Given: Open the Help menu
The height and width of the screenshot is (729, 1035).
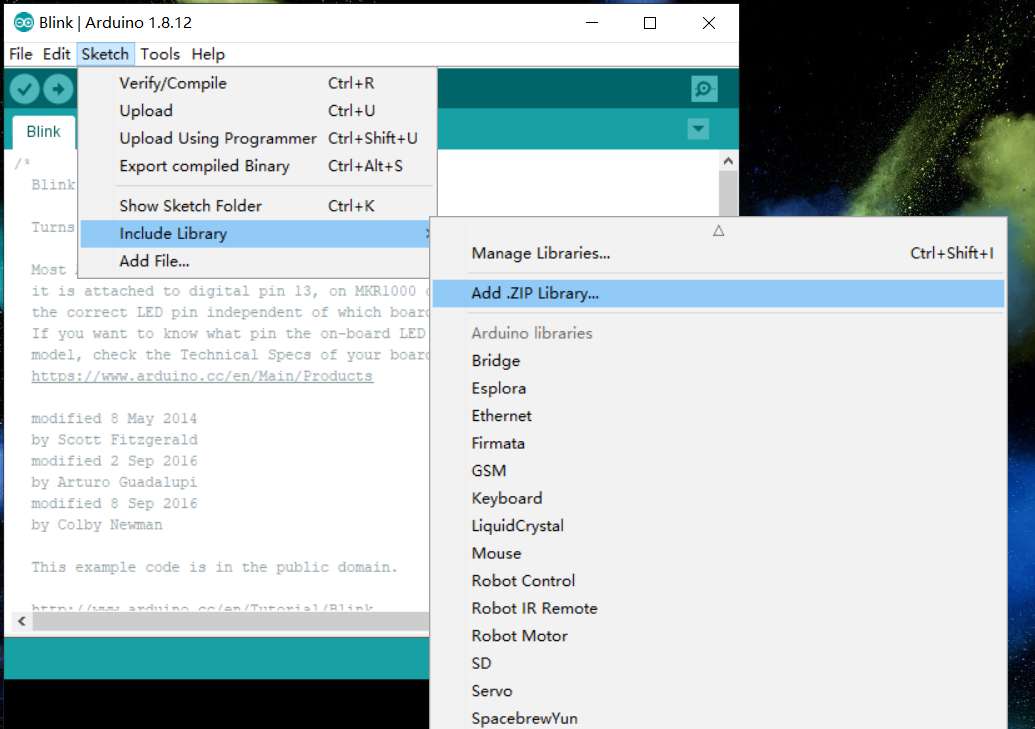Looking at the screenshot, I should coord(208,54).
